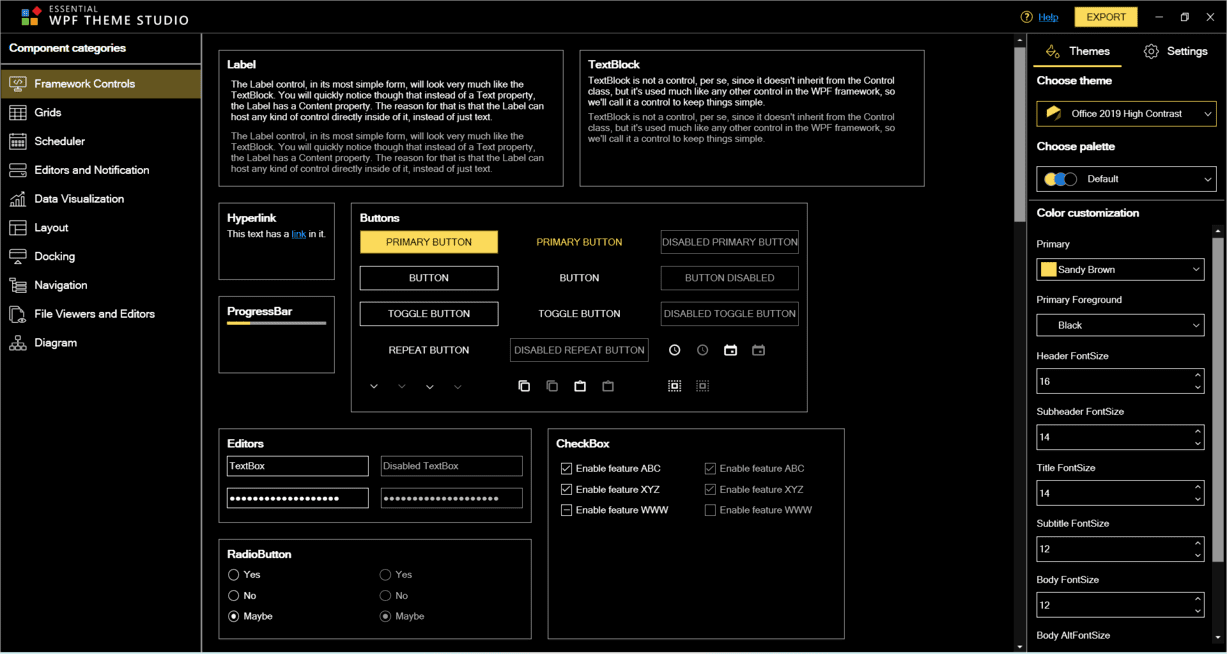Check the Enable feature WWW checkbox
This screenshot has height=654, width=1227.
coord(567,510)
